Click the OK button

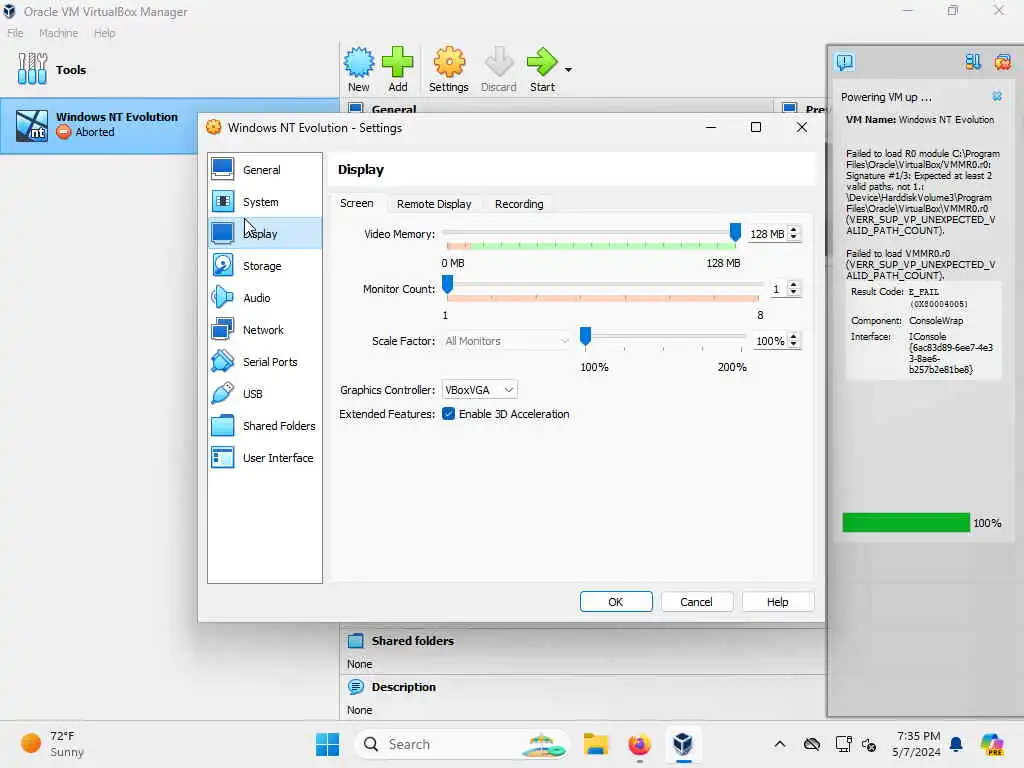click(x=616, y=601)
